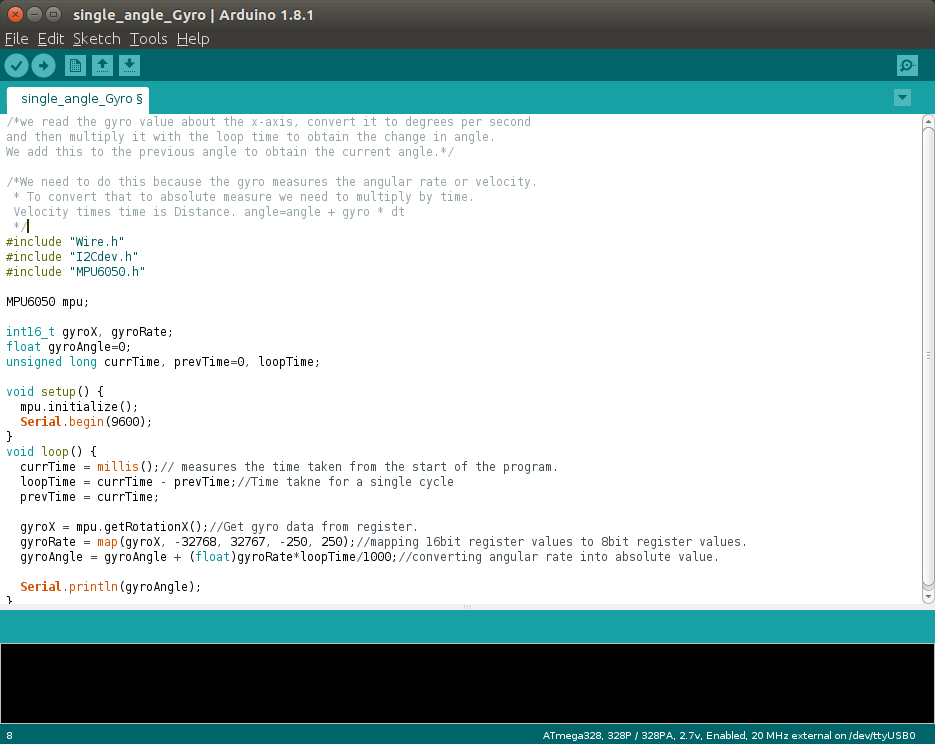Click the 'mpu.initialize();' line
Screen dimensions: 935x744
[79, 407]
